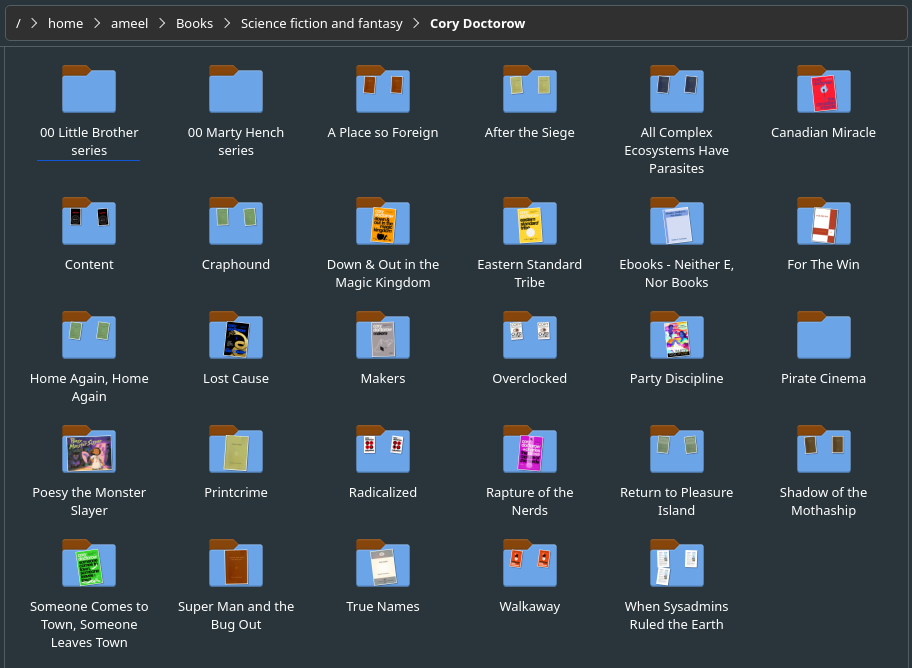The image size is (912, 668).
Task: Select Super Man and the Bug Out folder icon
Action: [236, 563]
